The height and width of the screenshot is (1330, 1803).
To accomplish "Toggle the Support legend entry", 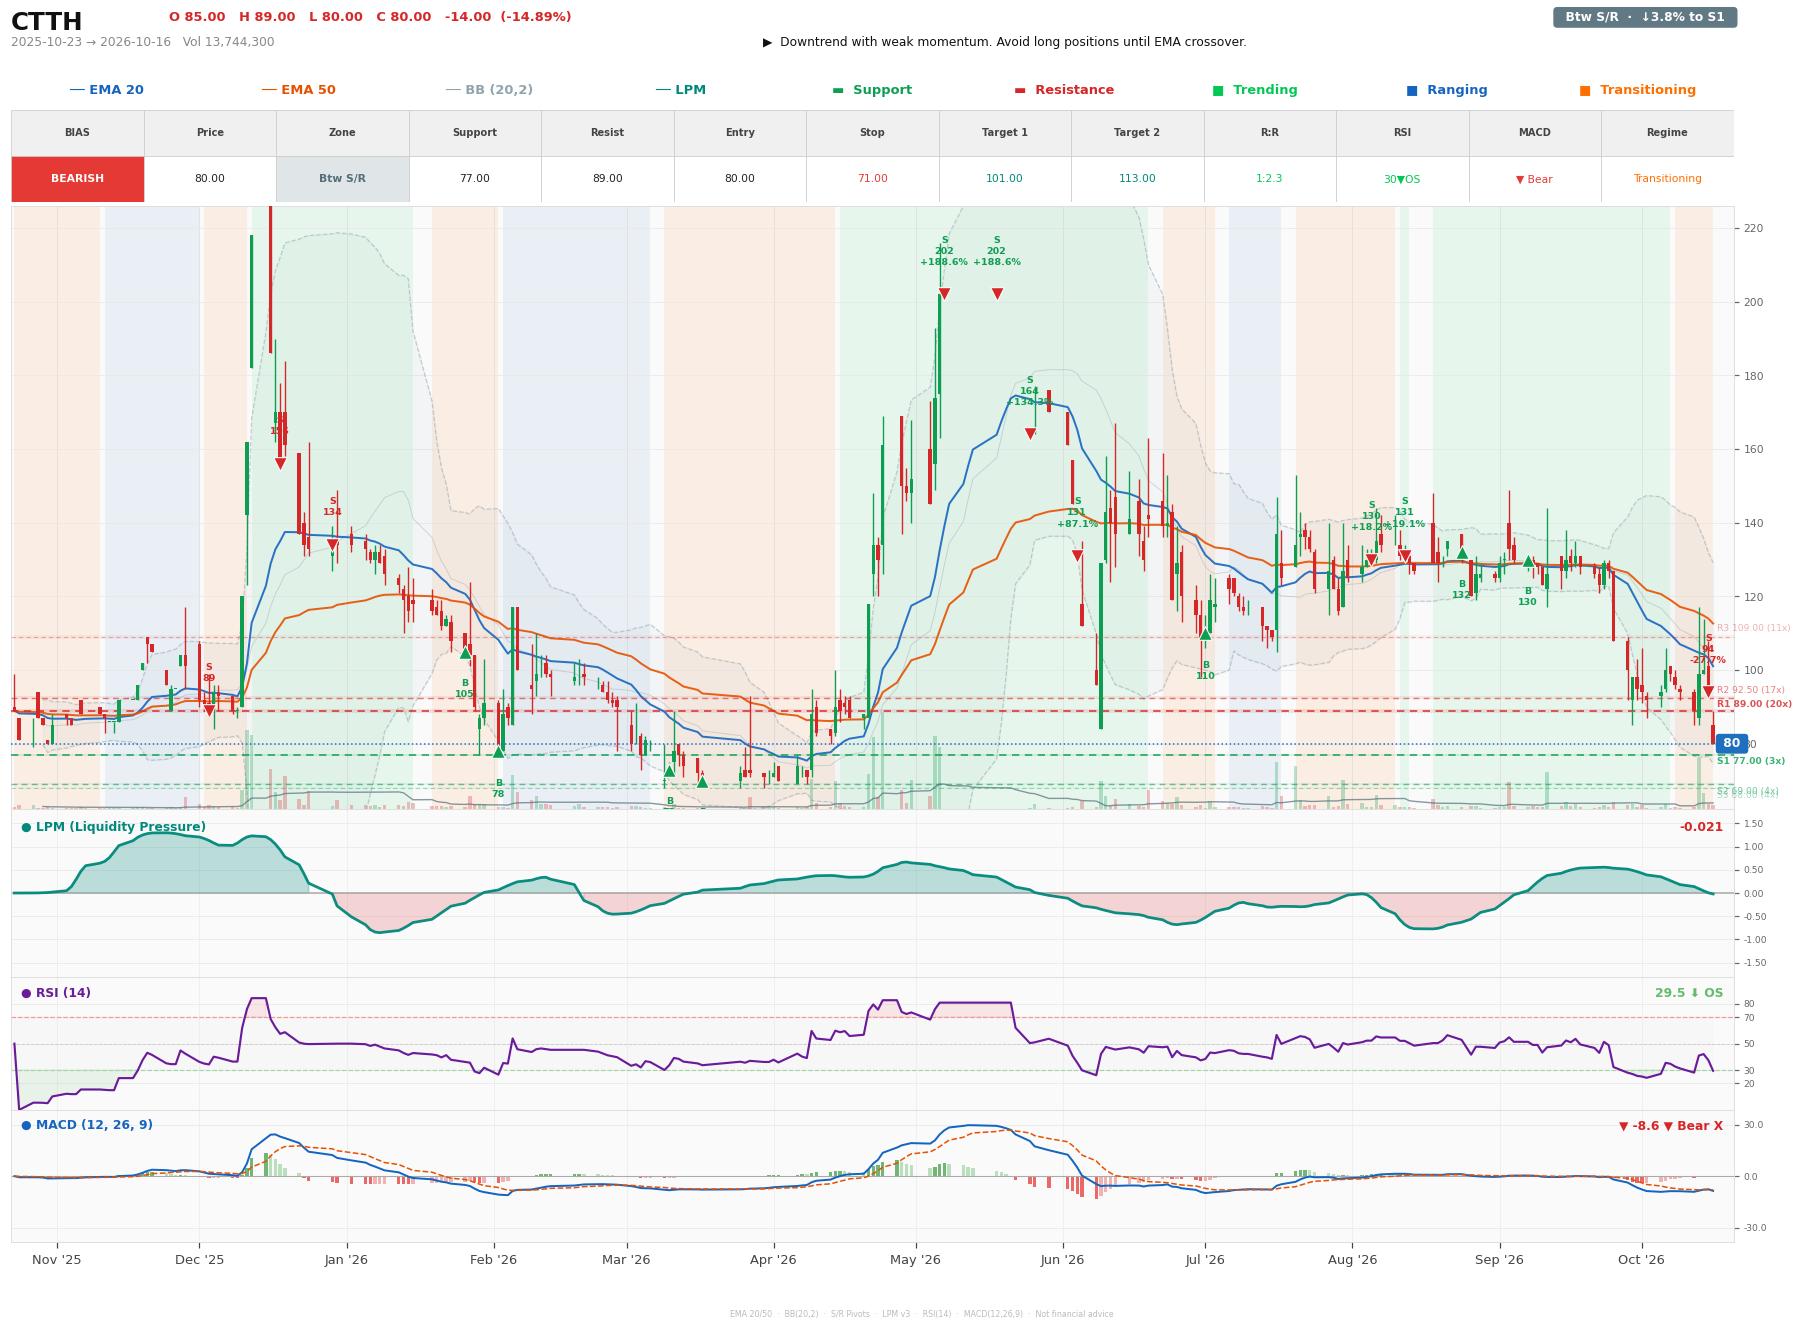I will coord(871,90).
